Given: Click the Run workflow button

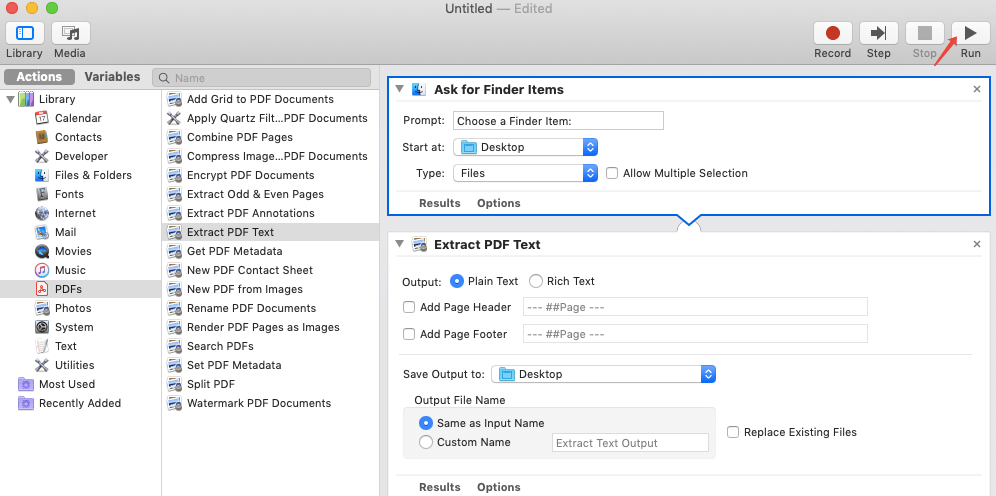Looking at the screenshot, I should 970,33.
